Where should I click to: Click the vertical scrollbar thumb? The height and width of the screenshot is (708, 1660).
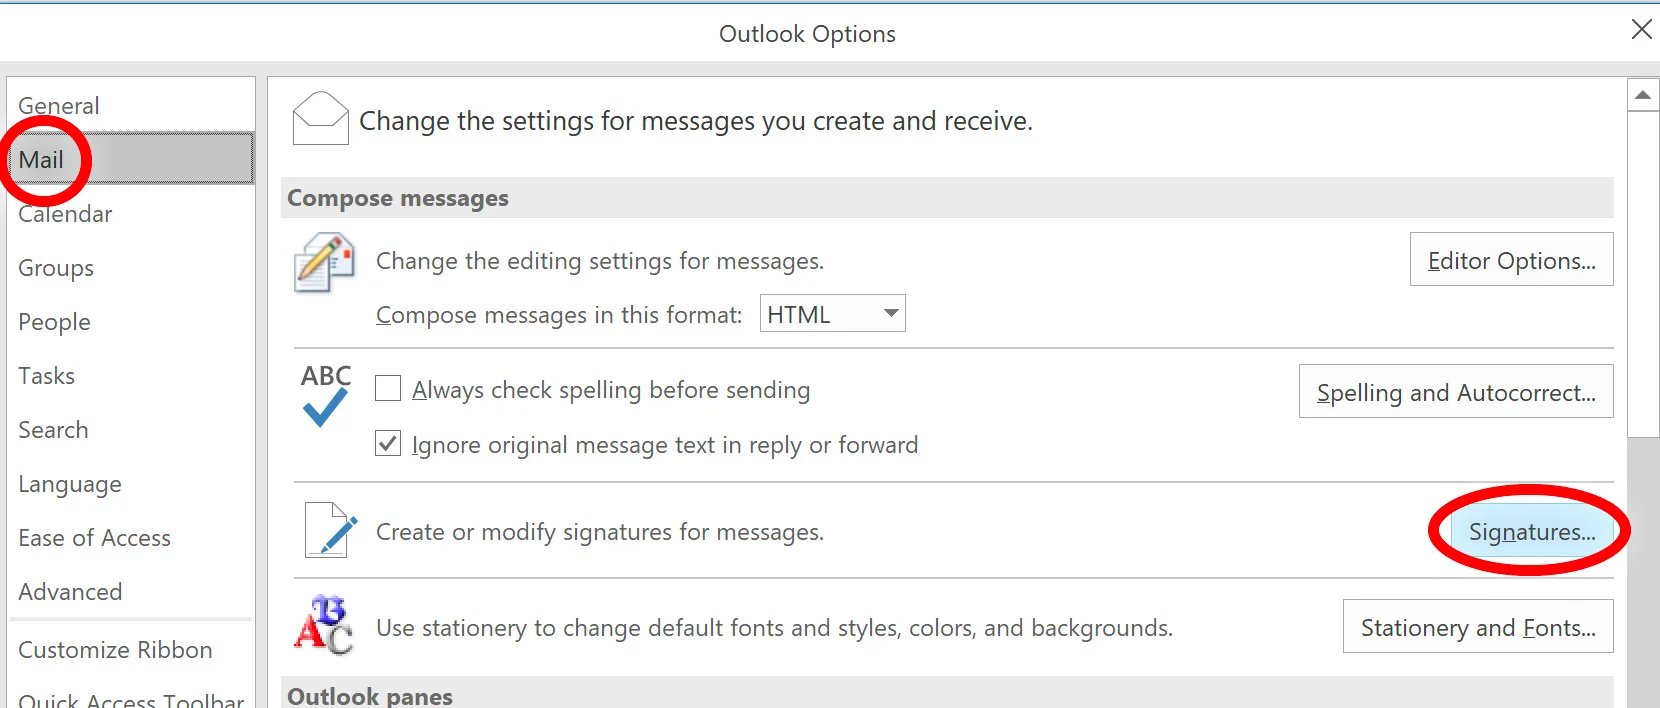(1643, 274)
